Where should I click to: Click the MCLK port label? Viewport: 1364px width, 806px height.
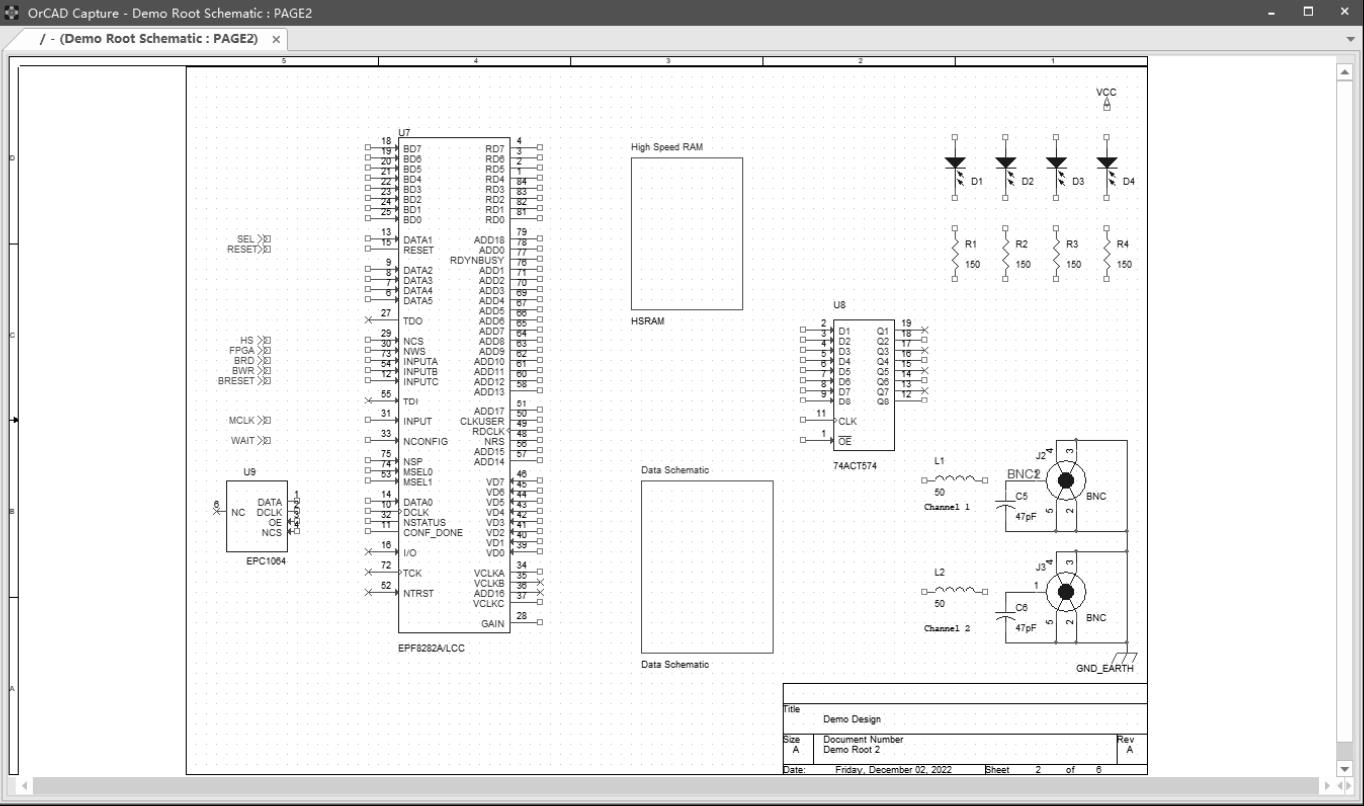241,421
